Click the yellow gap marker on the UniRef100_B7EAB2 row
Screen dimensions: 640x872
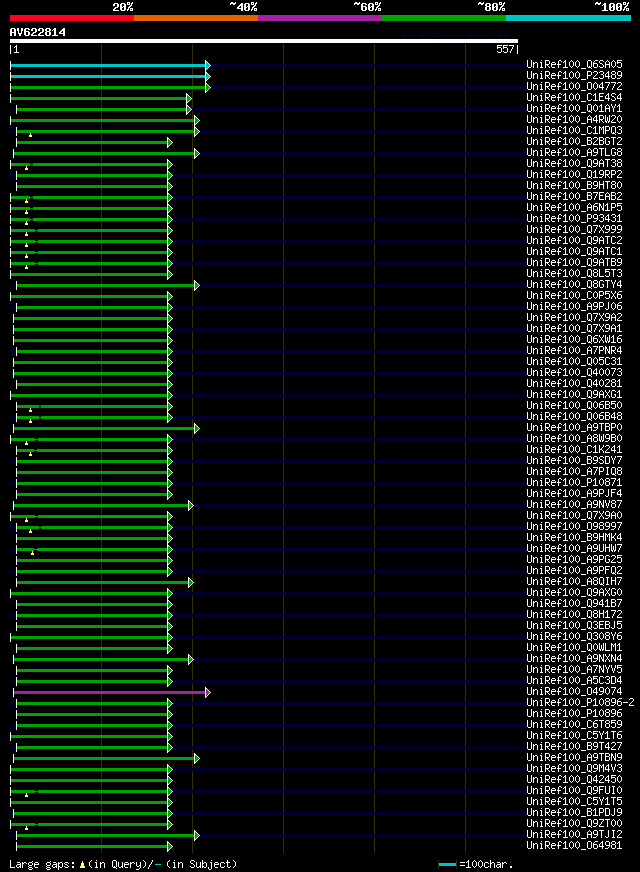click(27, 201)
